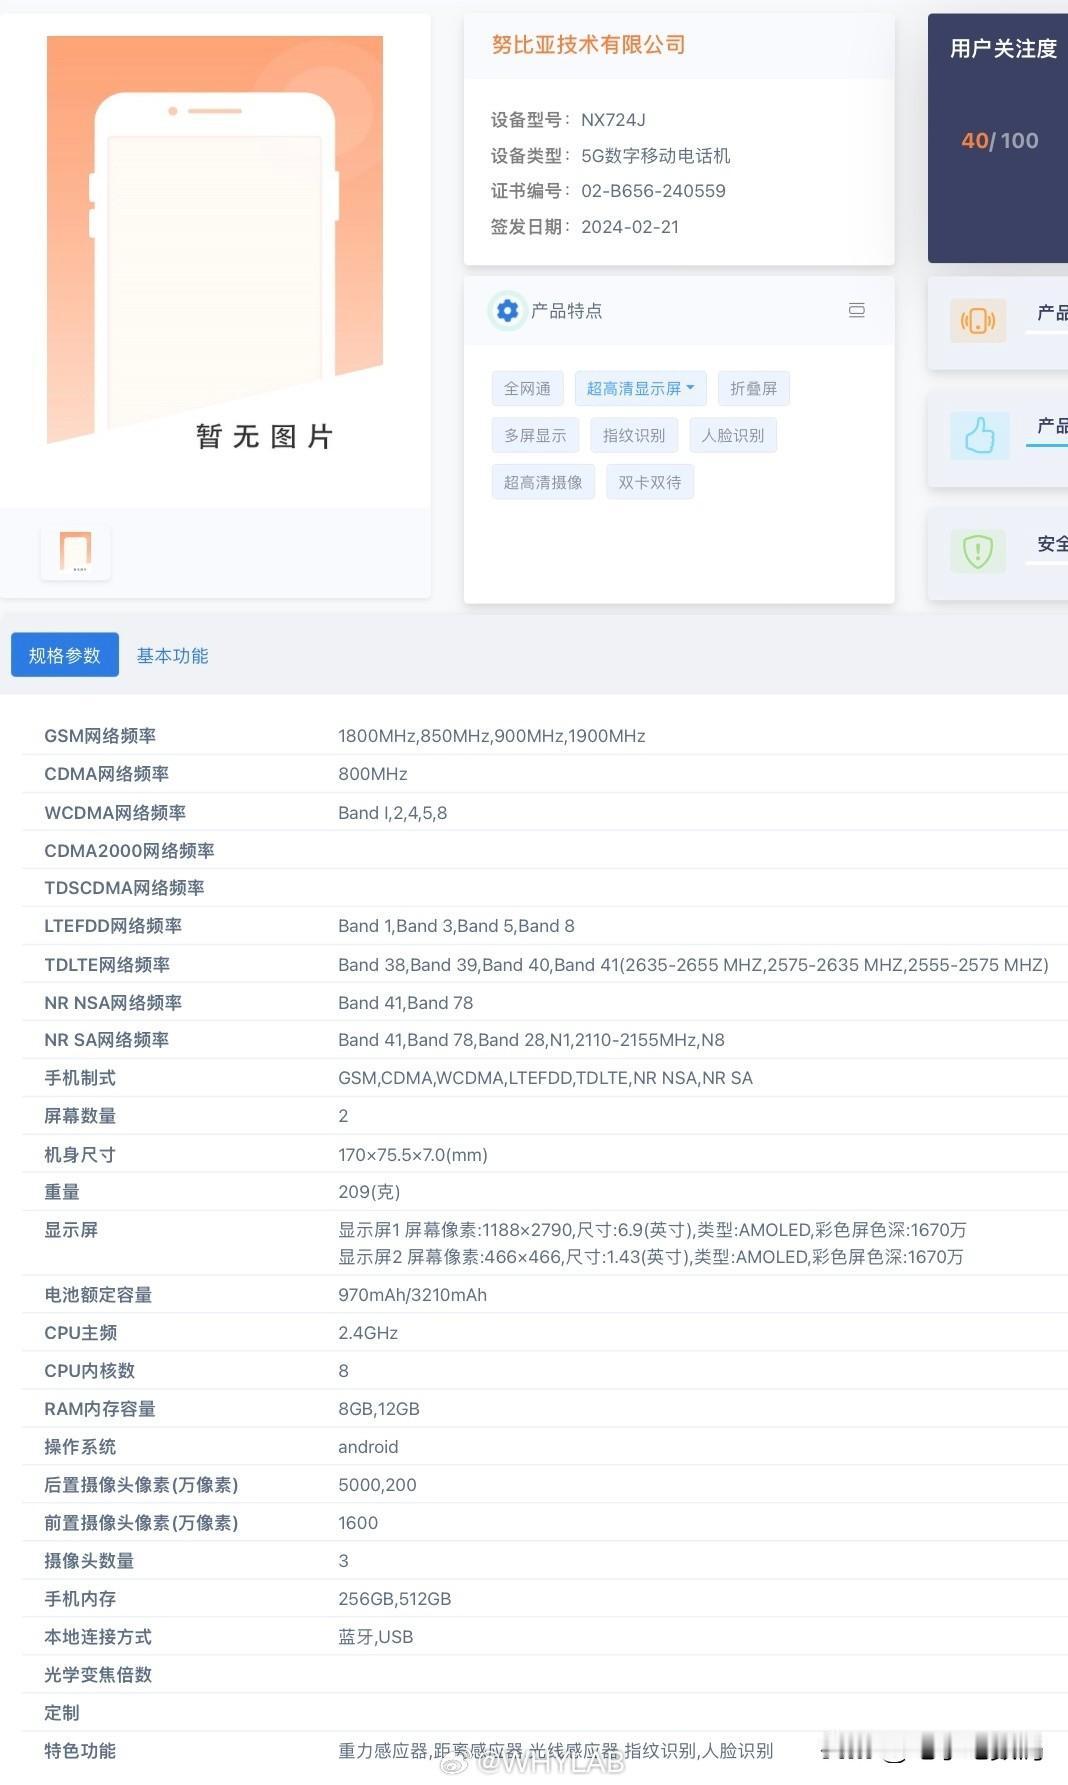Click the WCDMA value Band I,2,4,5,8
This screenshot has width=1068, height=1785.
[x=393, y=813]
